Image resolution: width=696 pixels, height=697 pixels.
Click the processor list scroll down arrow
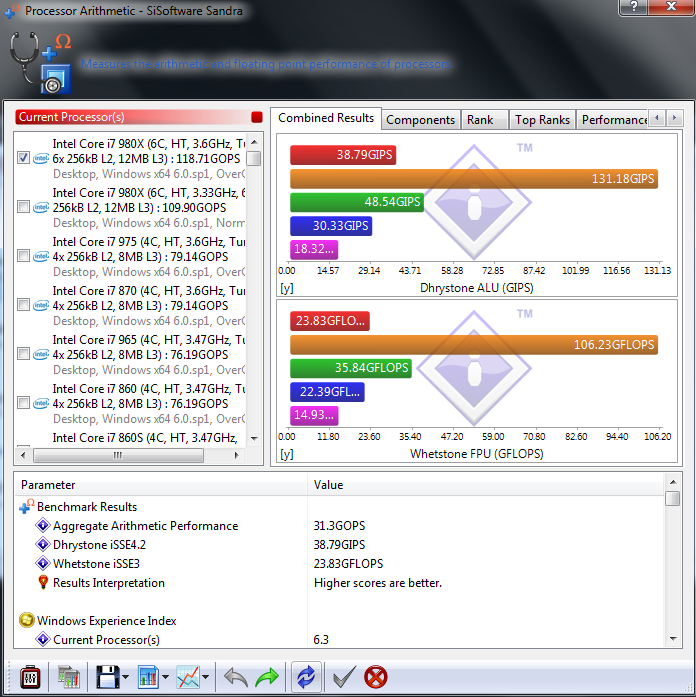(x=254, y=439)
